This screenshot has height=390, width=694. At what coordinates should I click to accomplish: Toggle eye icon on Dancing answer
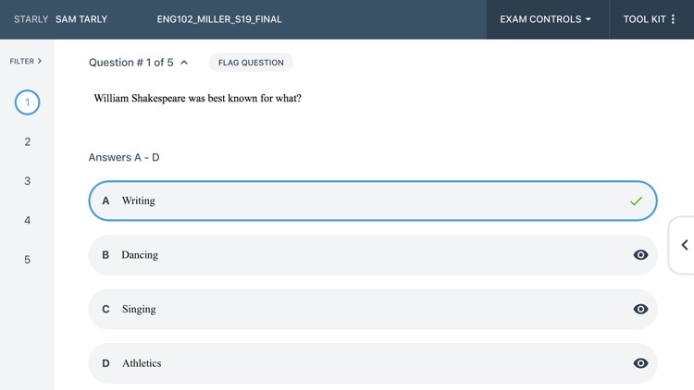tap(640, 255)
